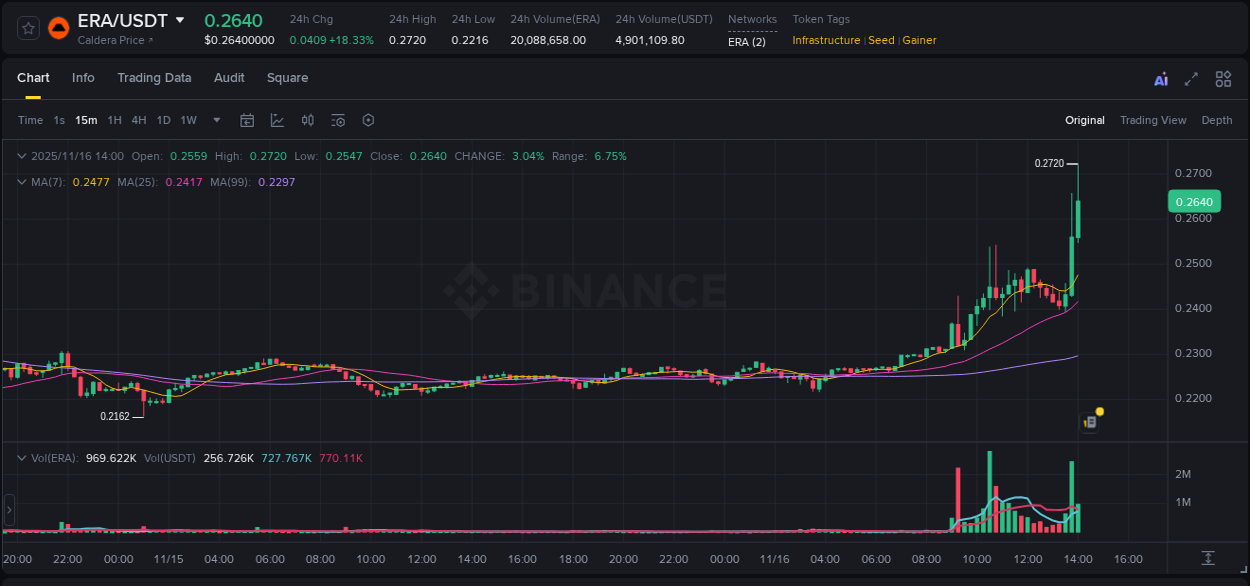Open the display settings icon with gear

[x=338, y=120]
